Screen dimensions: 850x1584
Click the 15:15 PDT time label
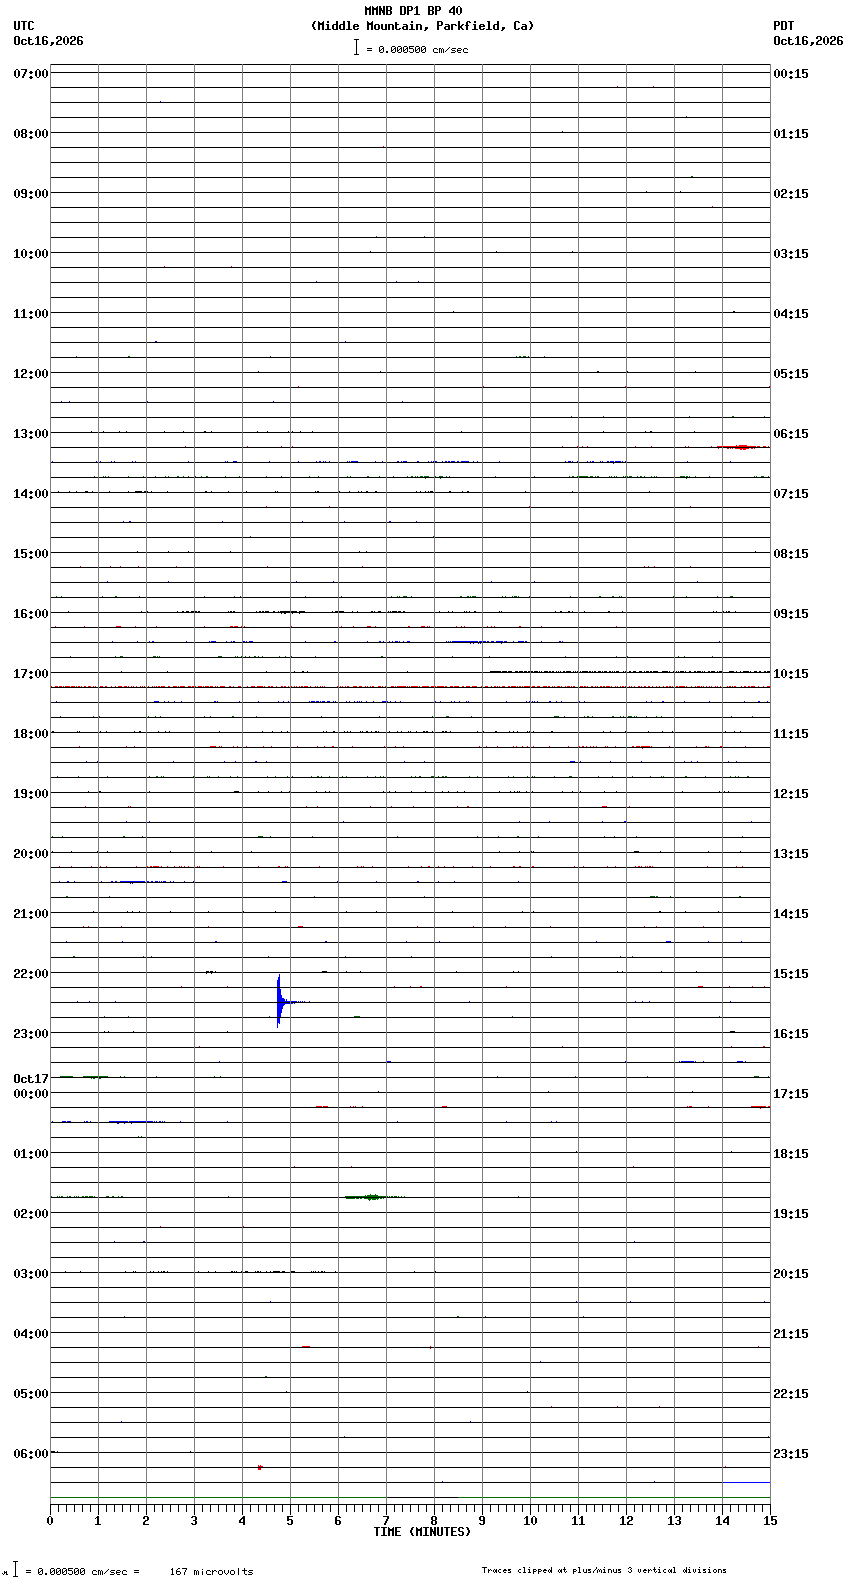[x=791, y=974]
